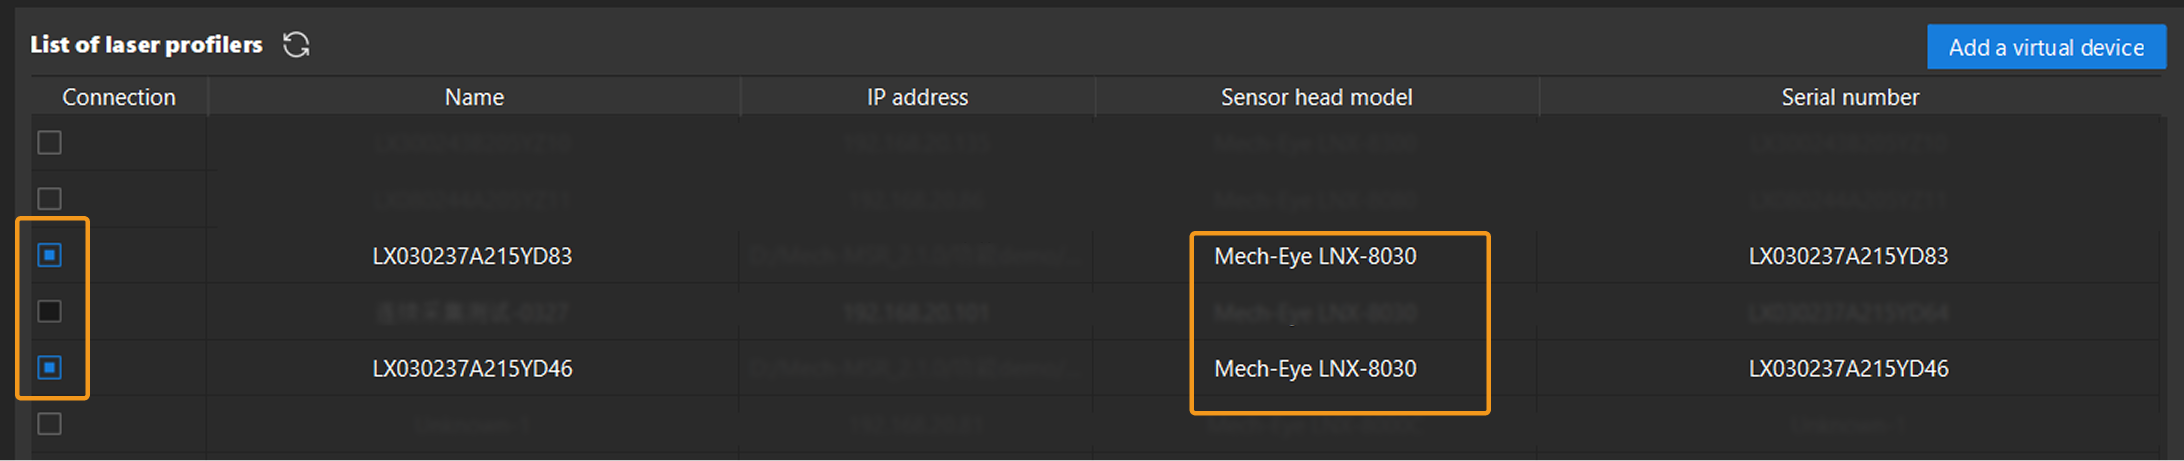Screen dimensions: 2184x461
Task: Click the Add a virtual device button
Action: point(2045,47)
